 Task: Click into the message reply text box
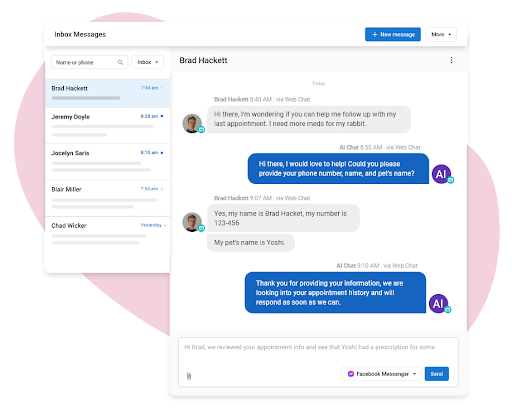(318, 353)
